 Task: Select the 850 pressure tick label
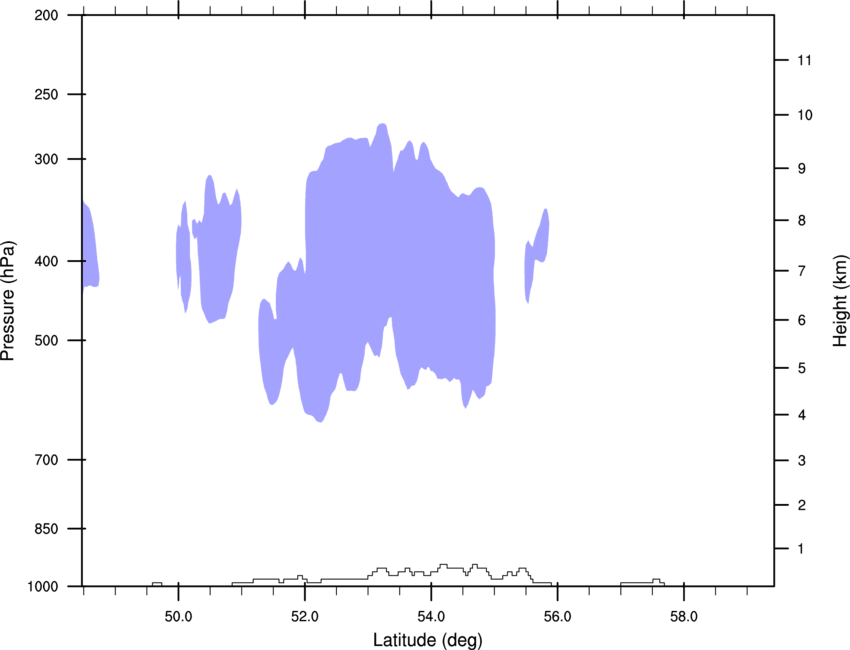point(46,529)
